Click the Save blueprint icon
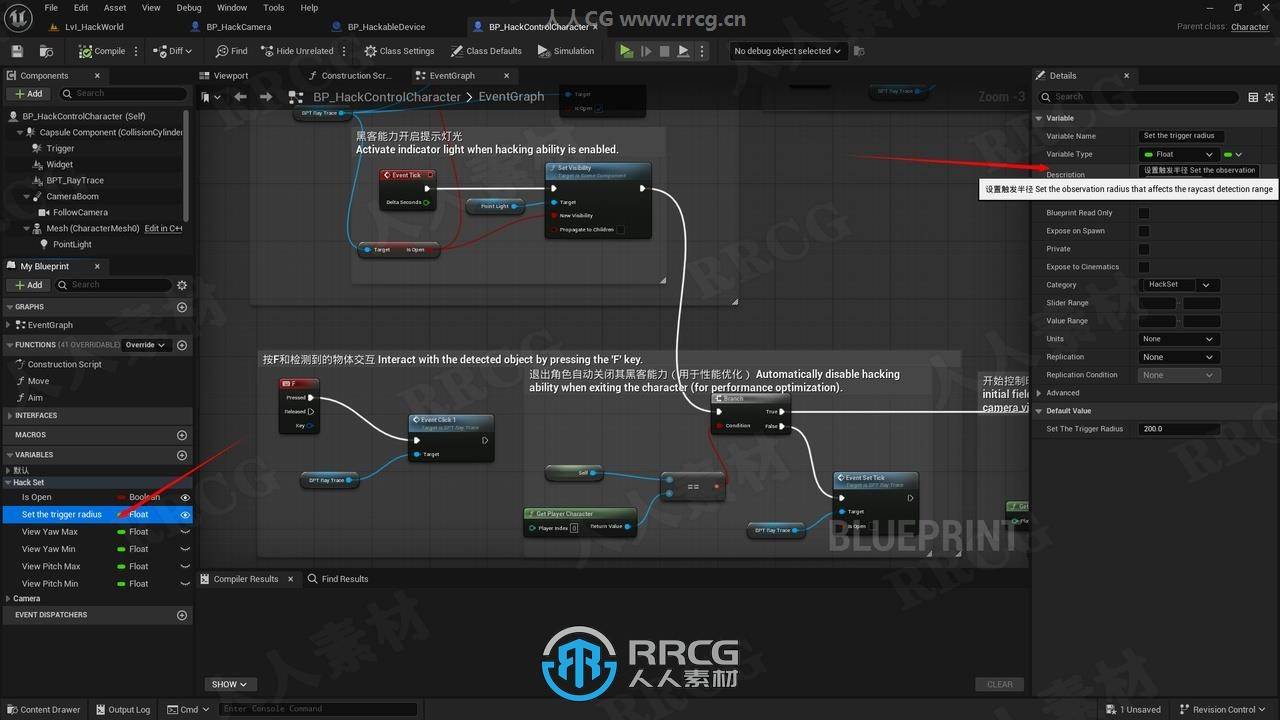Image resolution: width=1280 pixels, height=720 pixels. [17, 51]
